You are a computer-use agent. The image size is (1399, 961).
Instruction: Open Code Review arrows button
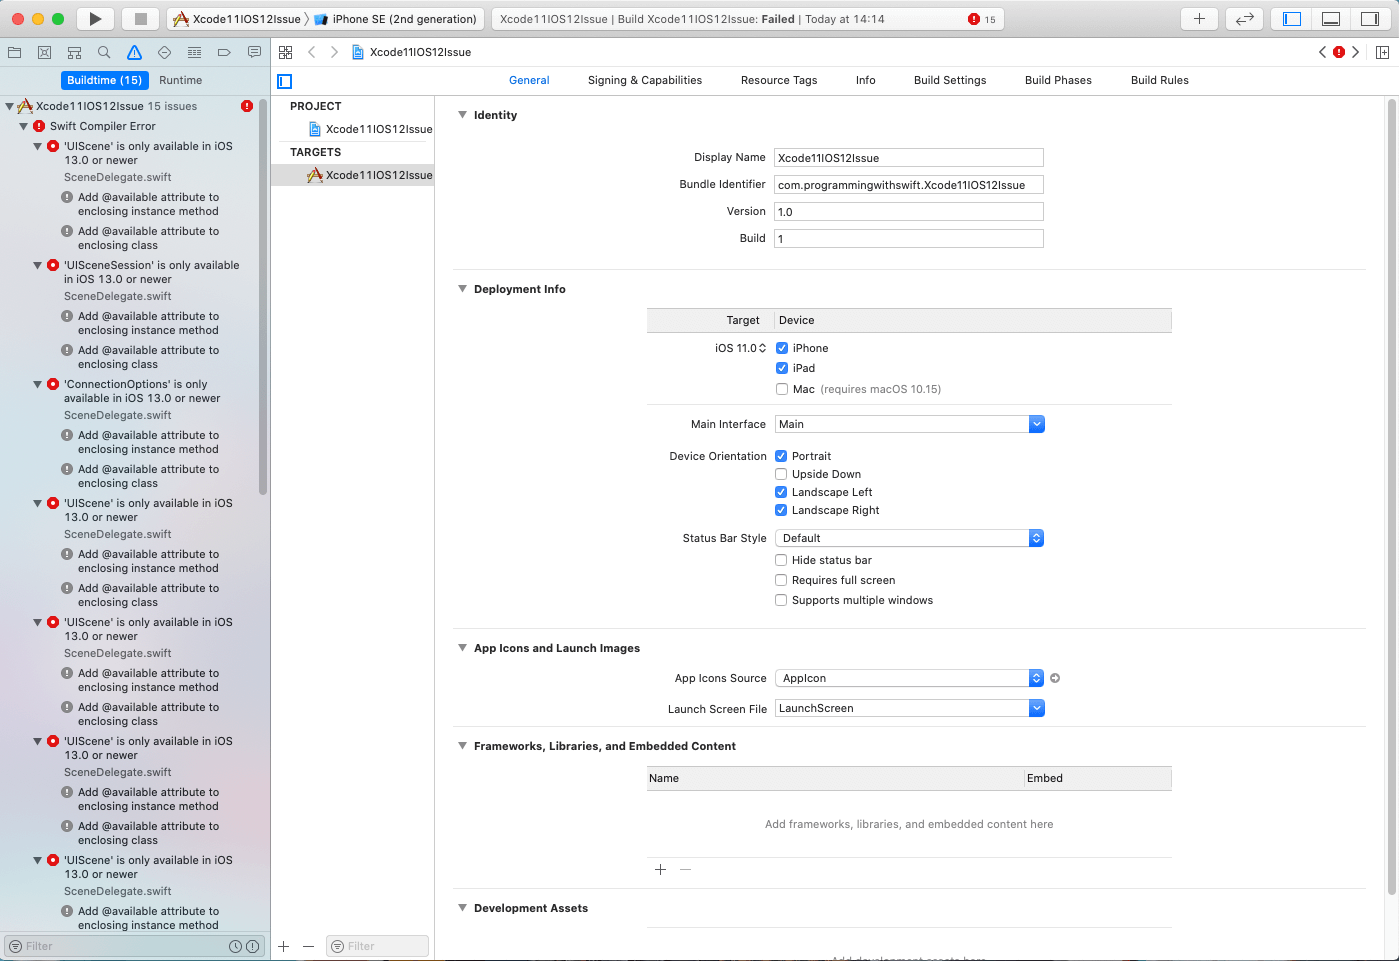click(1244, 19)
